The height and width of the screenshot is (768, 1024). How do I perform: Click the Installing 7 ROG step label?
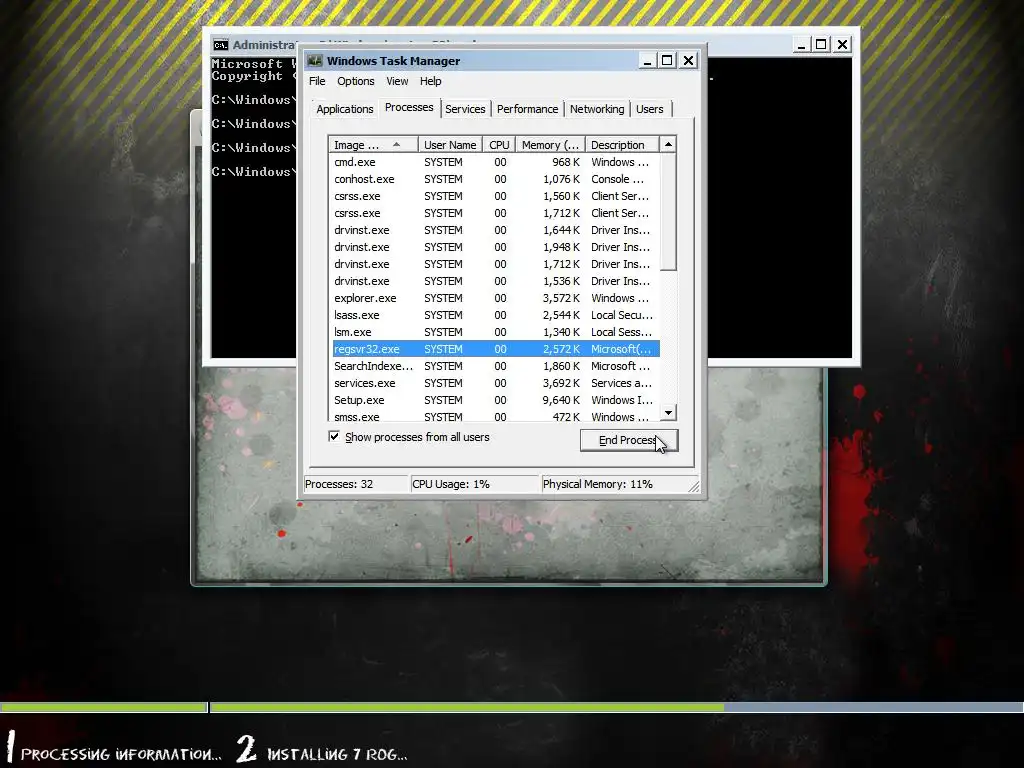[337, 754]
